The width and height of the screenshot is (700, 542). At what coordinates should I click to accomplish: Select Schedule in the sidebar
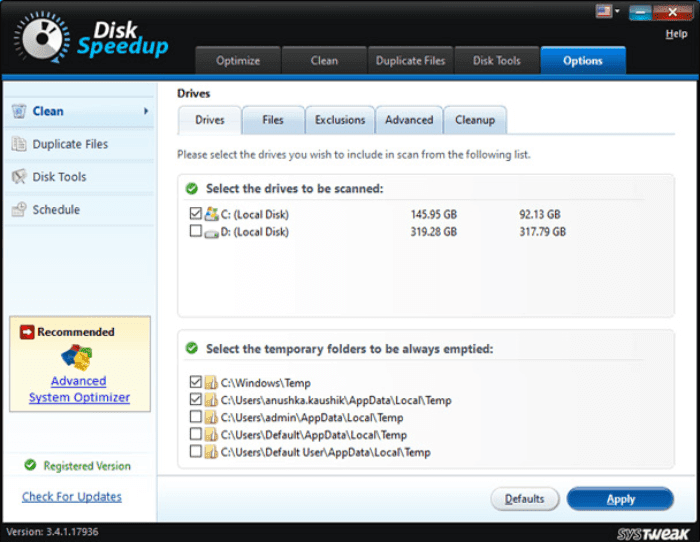[79, 209]
